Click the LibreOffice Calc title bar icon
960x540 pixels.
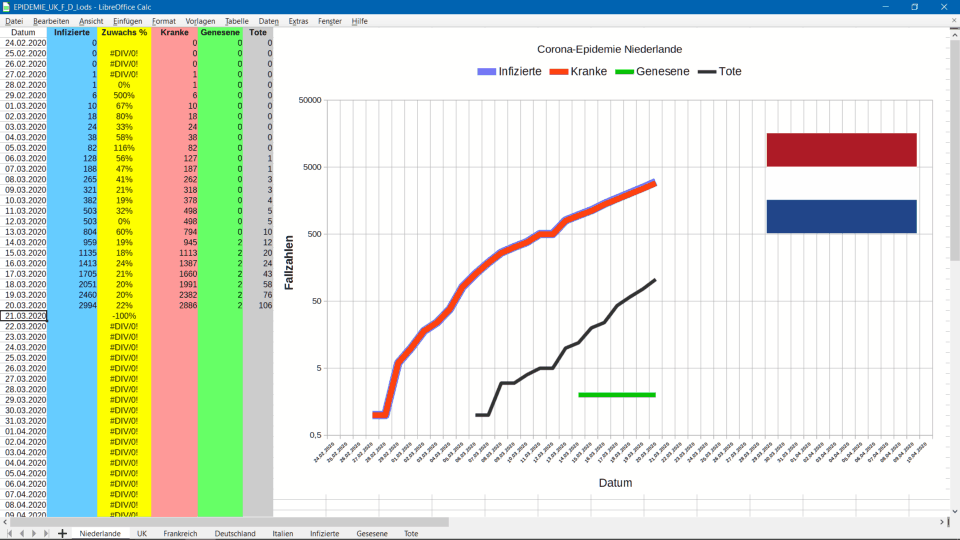click(7, 7)
